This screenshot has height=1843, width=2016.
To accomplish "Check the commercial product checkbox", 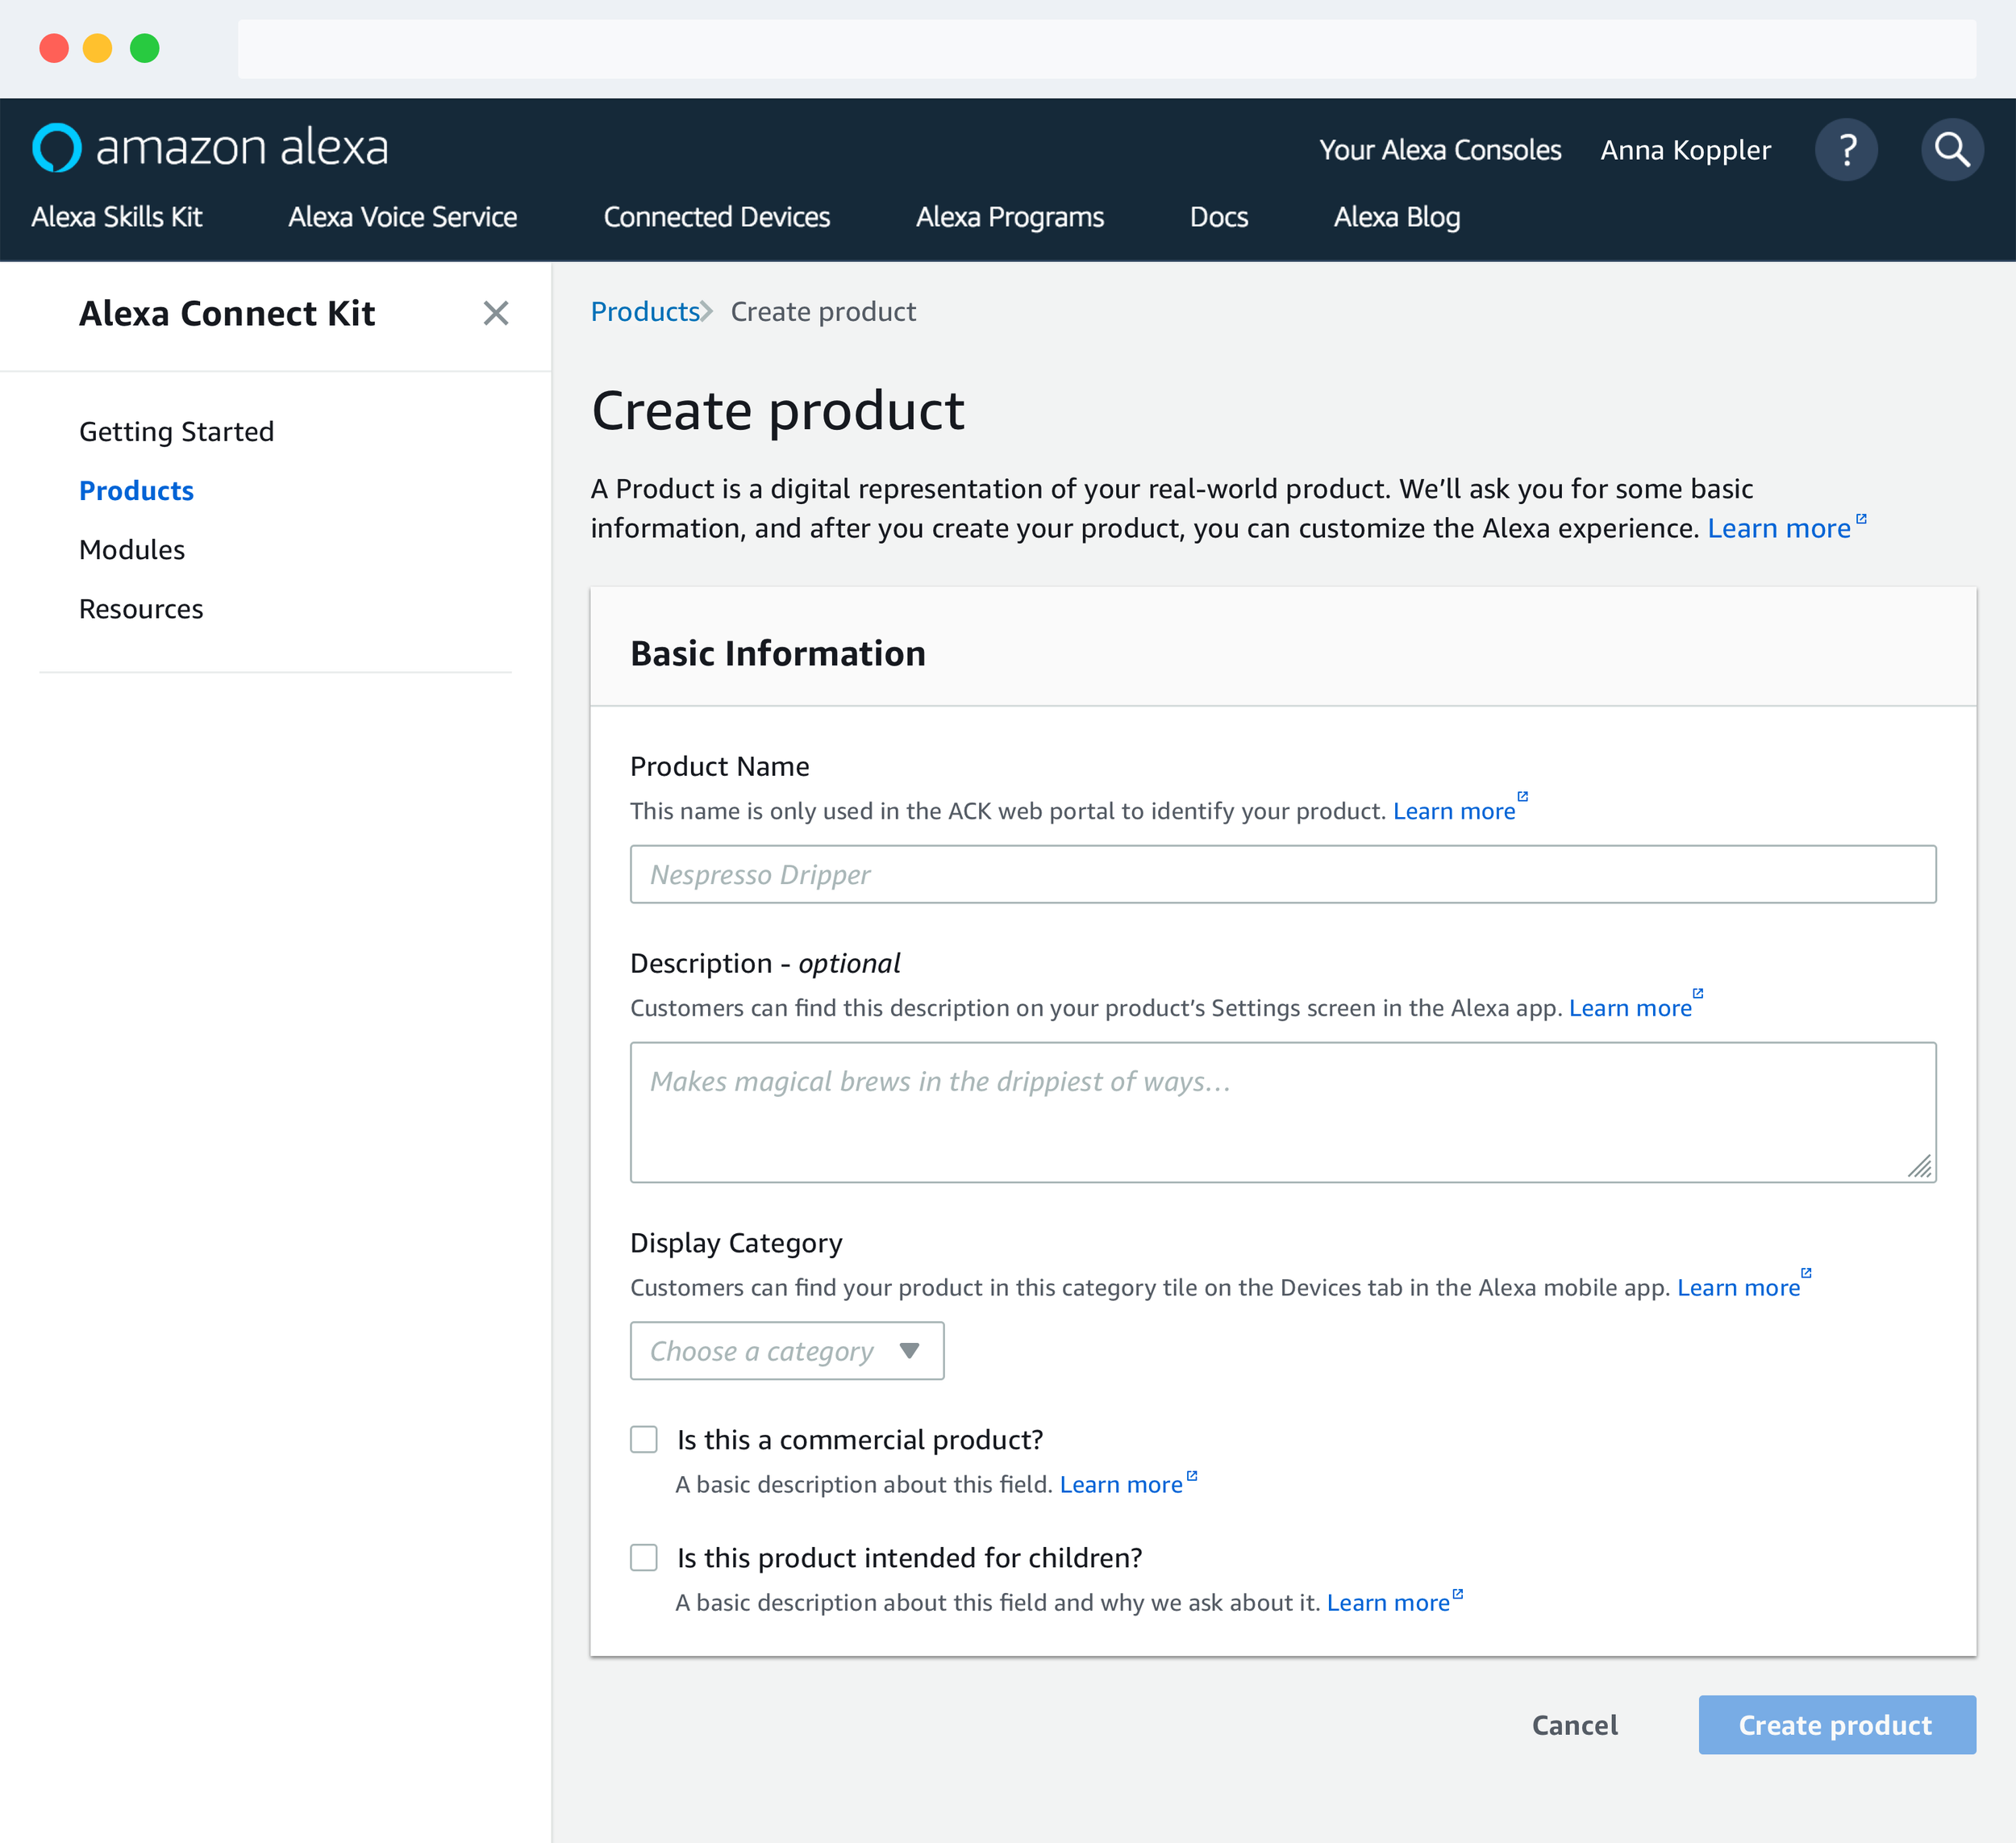I will tap(644, 1439).
